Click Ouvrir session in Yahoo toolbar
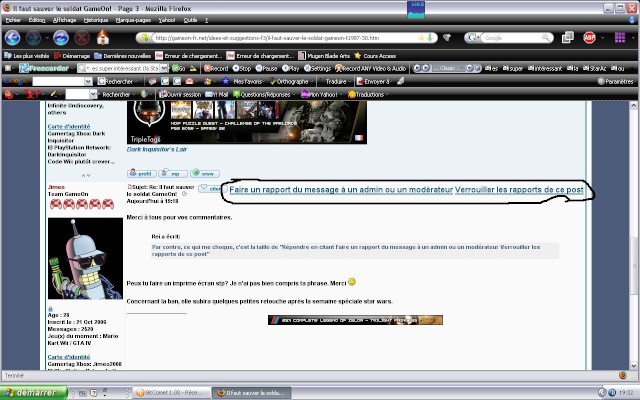Viewport: 640px width, 400px height. coord(180,95)
